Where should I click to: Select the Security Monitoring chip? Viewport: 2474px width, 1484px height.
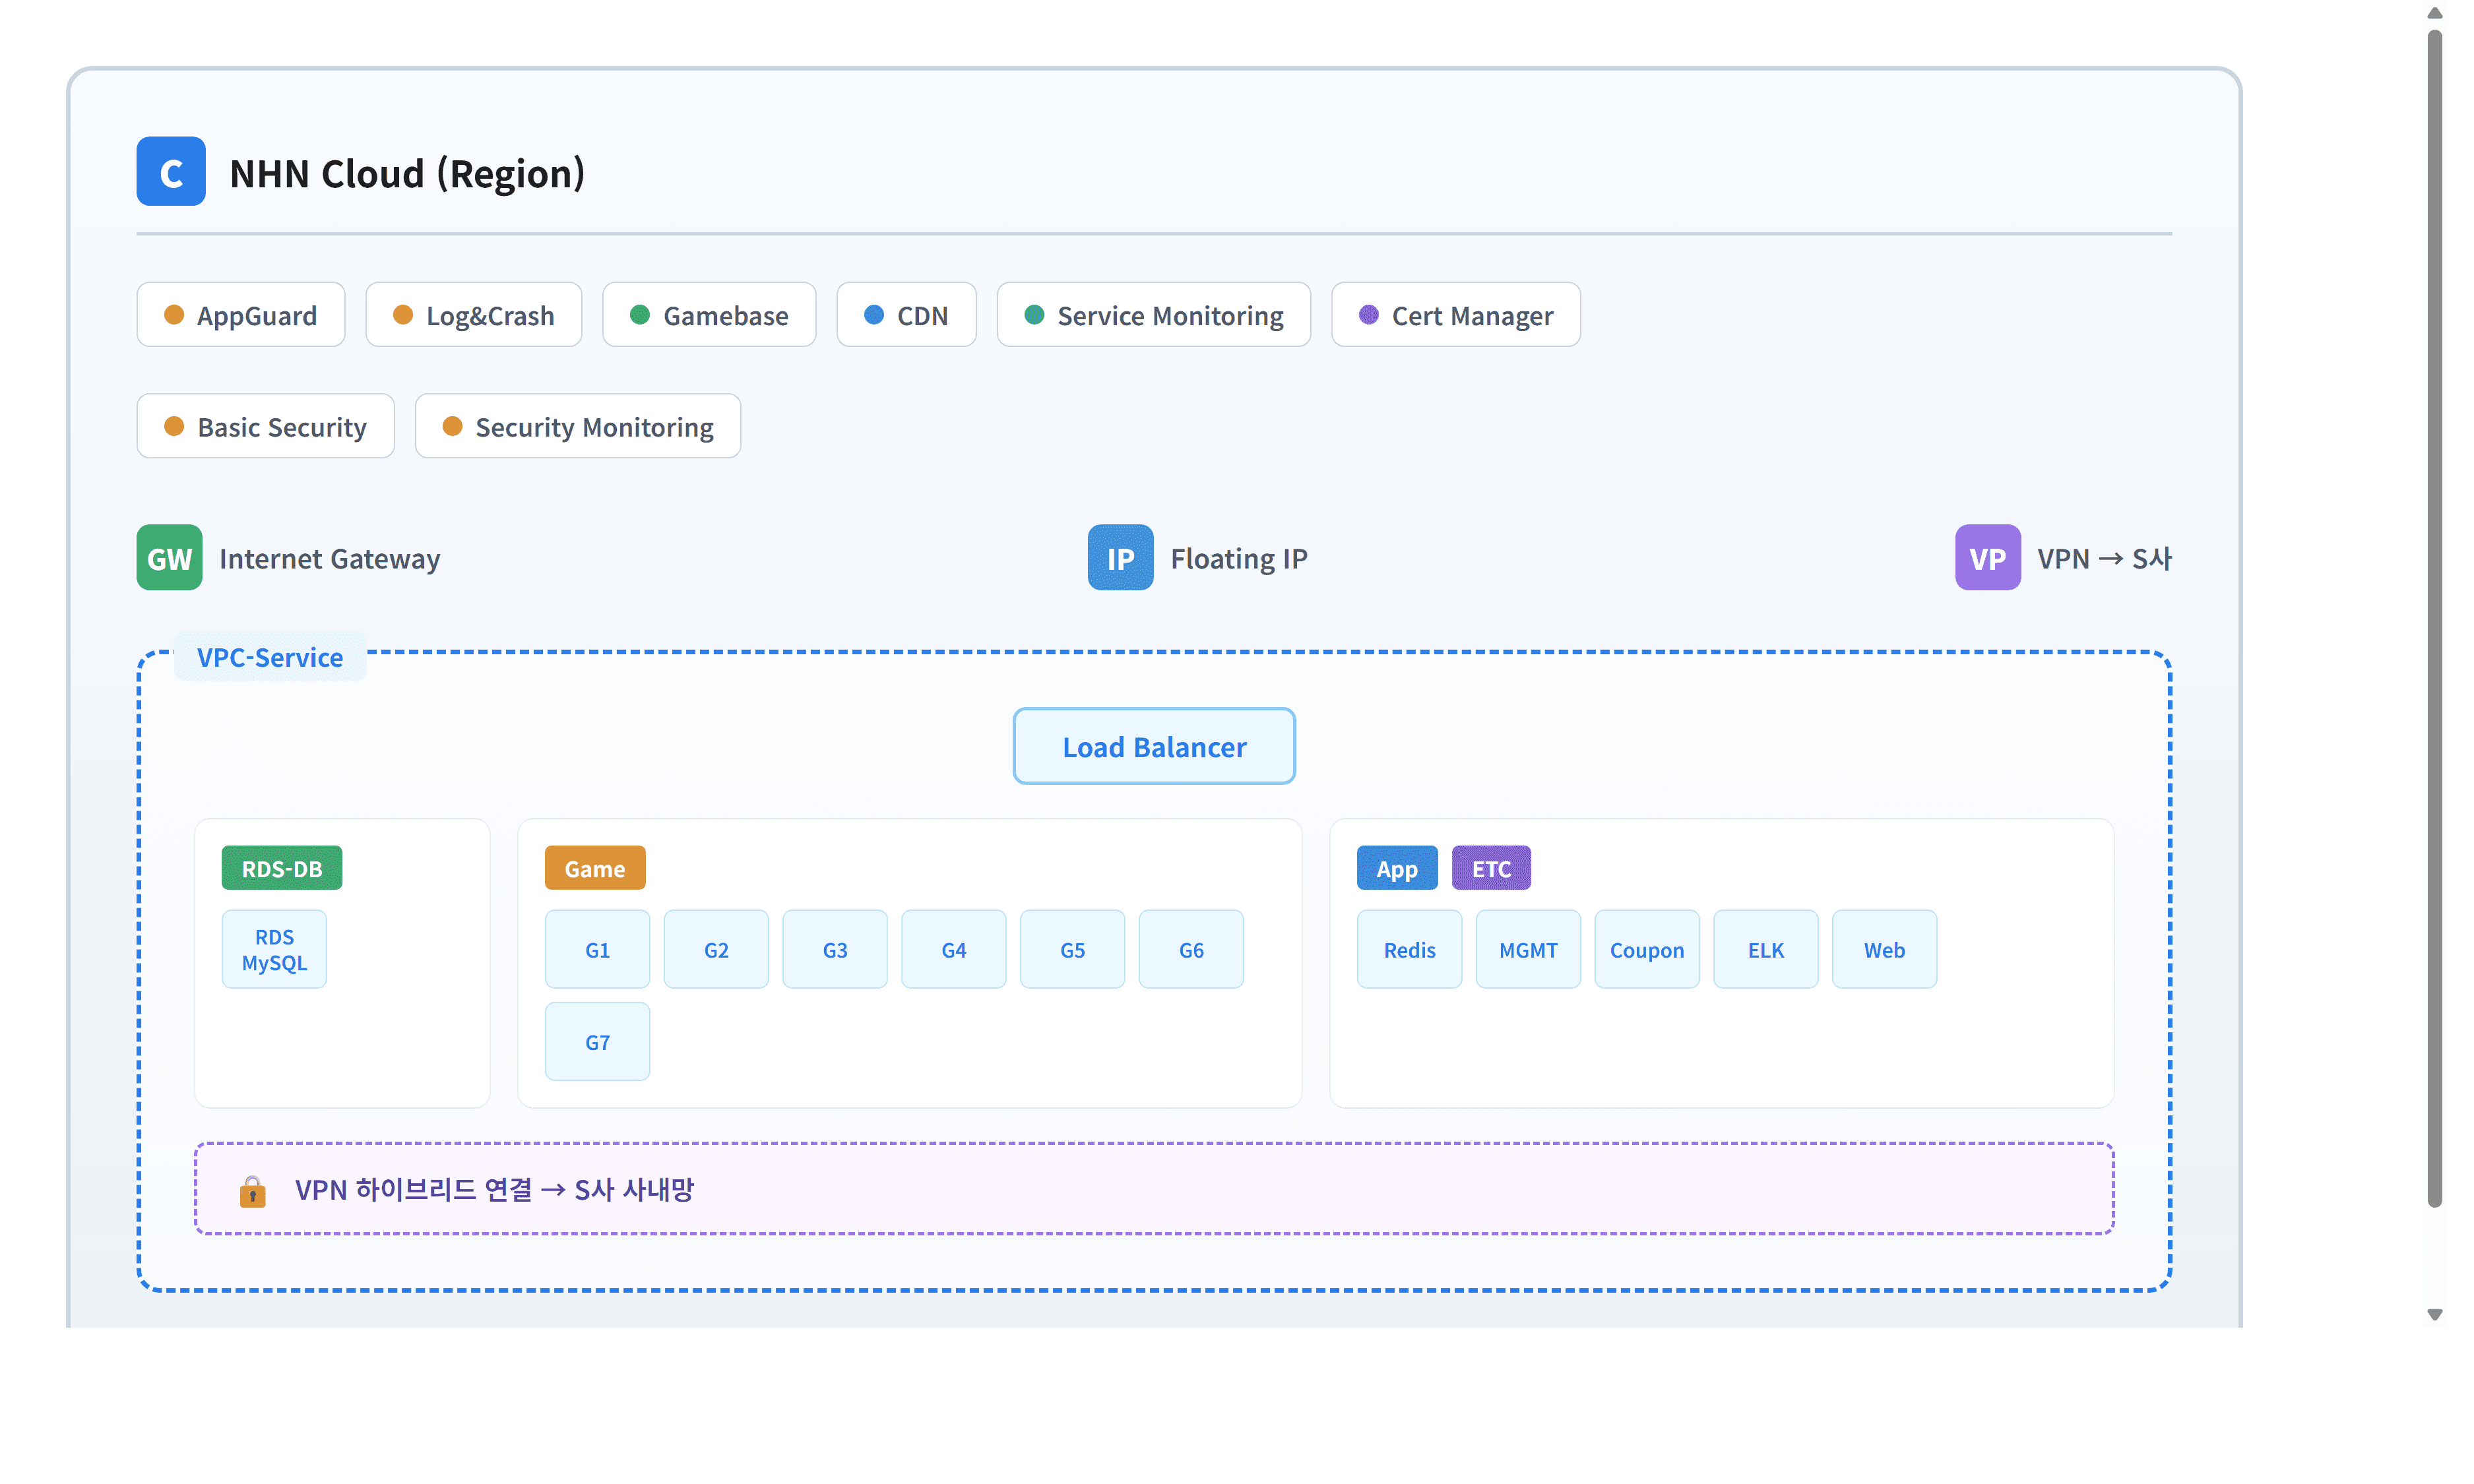pos(577,427)
